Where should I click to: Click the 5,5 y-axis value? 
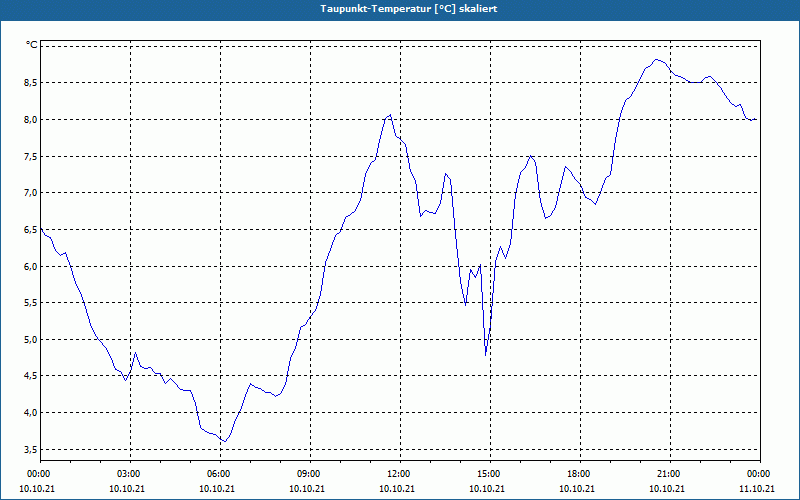[31, 303]
